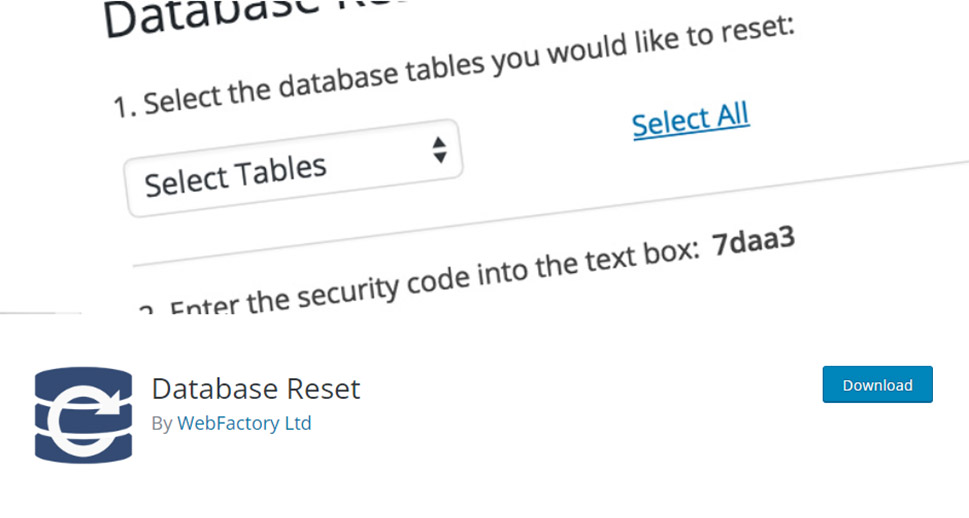Click the horizontal divider below Select Tables
The width and height of the screenshot is (969, 518).
coord(550,213)
